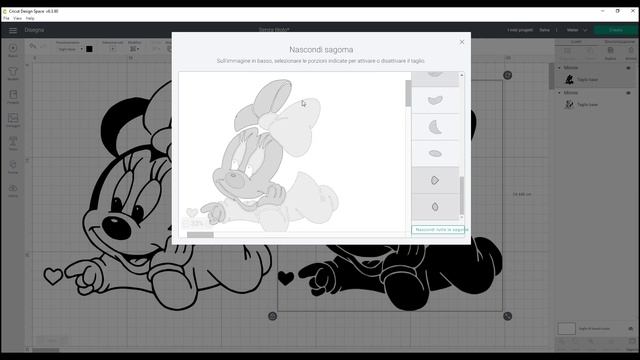Open I miei progetti link
Screen dimensions: 640x360
pos(520,30)
